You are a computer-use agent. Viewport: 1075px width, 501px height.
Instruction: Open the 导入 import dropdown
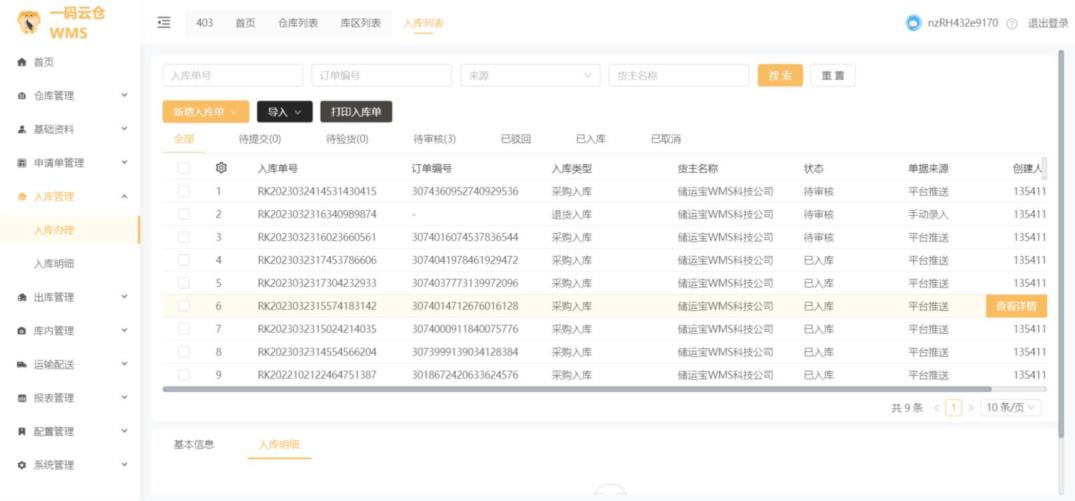click(x=285, y=112)
